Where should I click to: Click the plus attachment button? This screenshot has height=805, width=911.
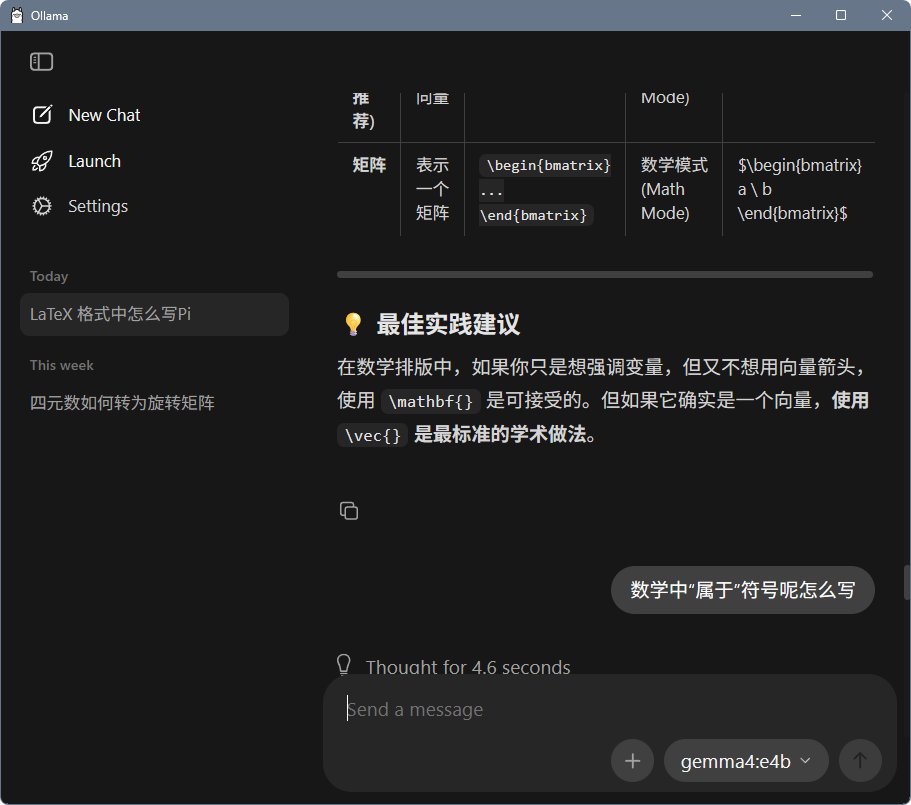click(632, 760)
